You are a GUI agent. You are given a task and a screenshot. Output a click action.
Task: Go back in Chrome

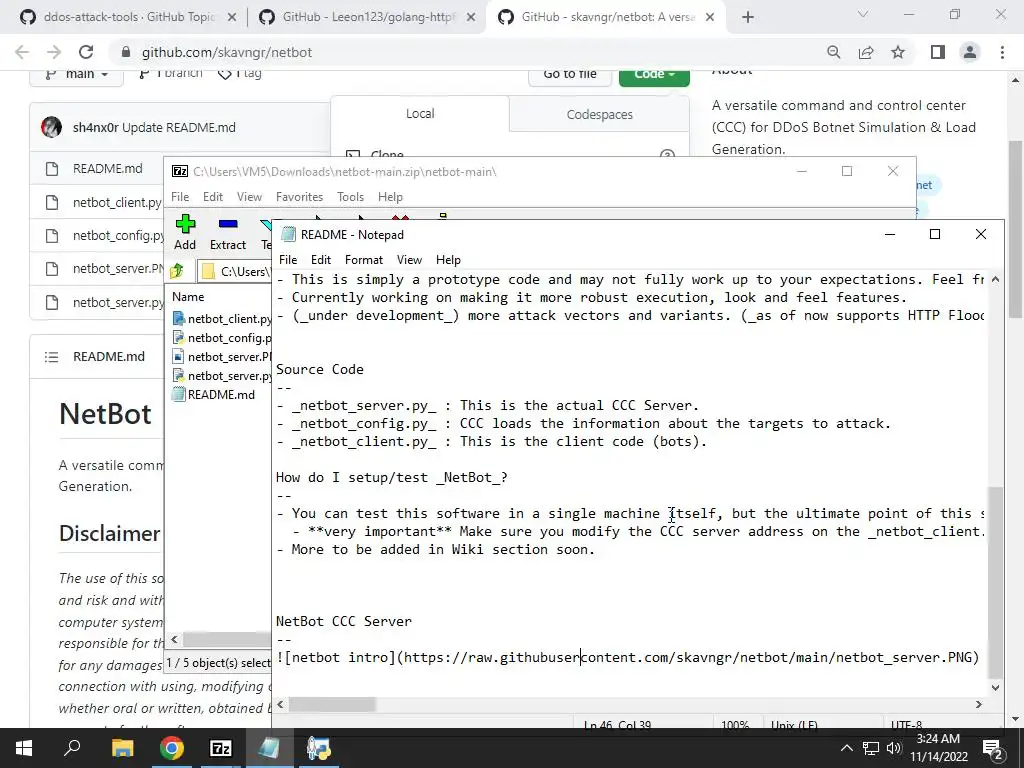(x=22, y=52)
